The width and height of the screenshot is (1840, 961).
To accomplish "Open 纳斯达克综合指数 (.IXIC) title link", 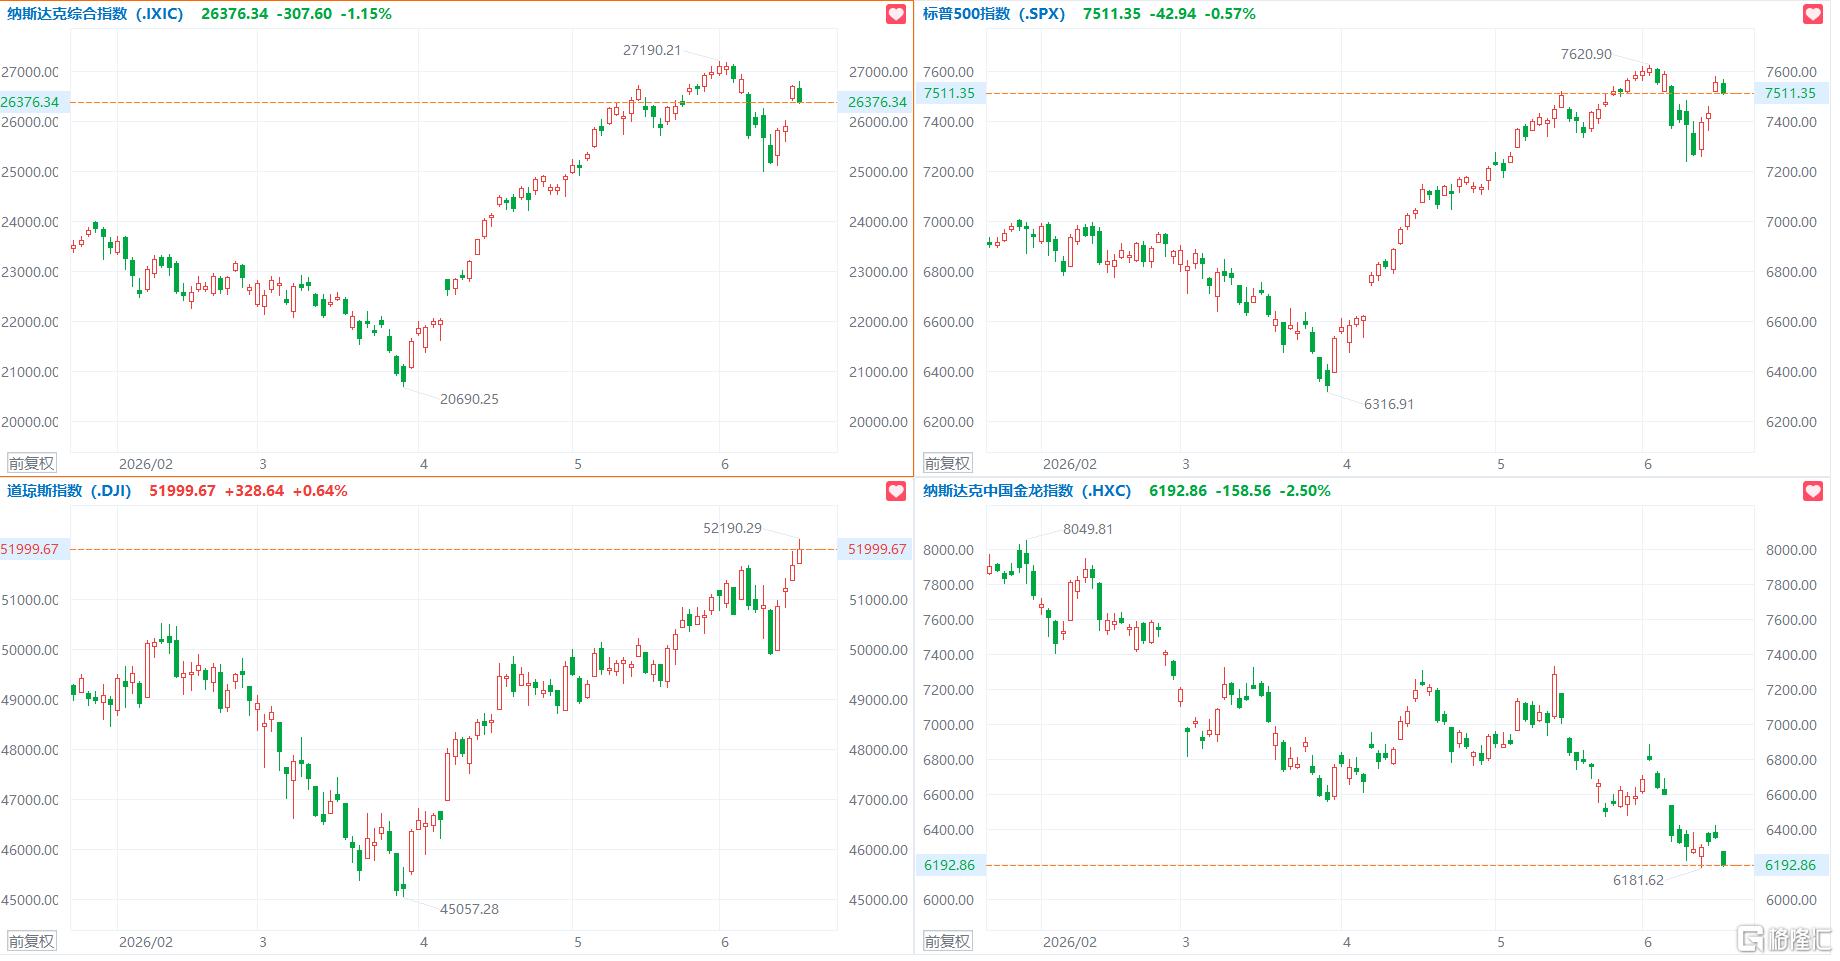I will [x=95, y=14].
